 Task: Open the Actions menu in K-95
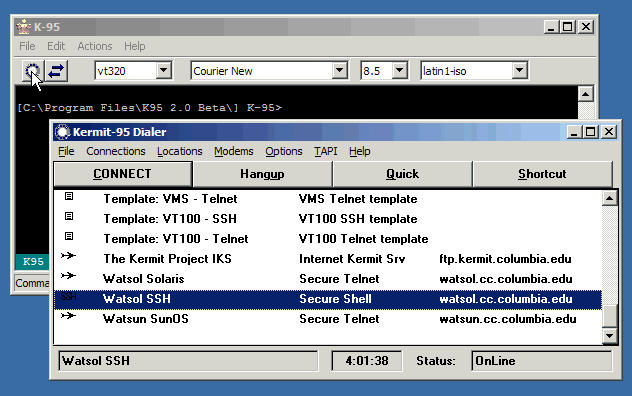tap(95, 46)
